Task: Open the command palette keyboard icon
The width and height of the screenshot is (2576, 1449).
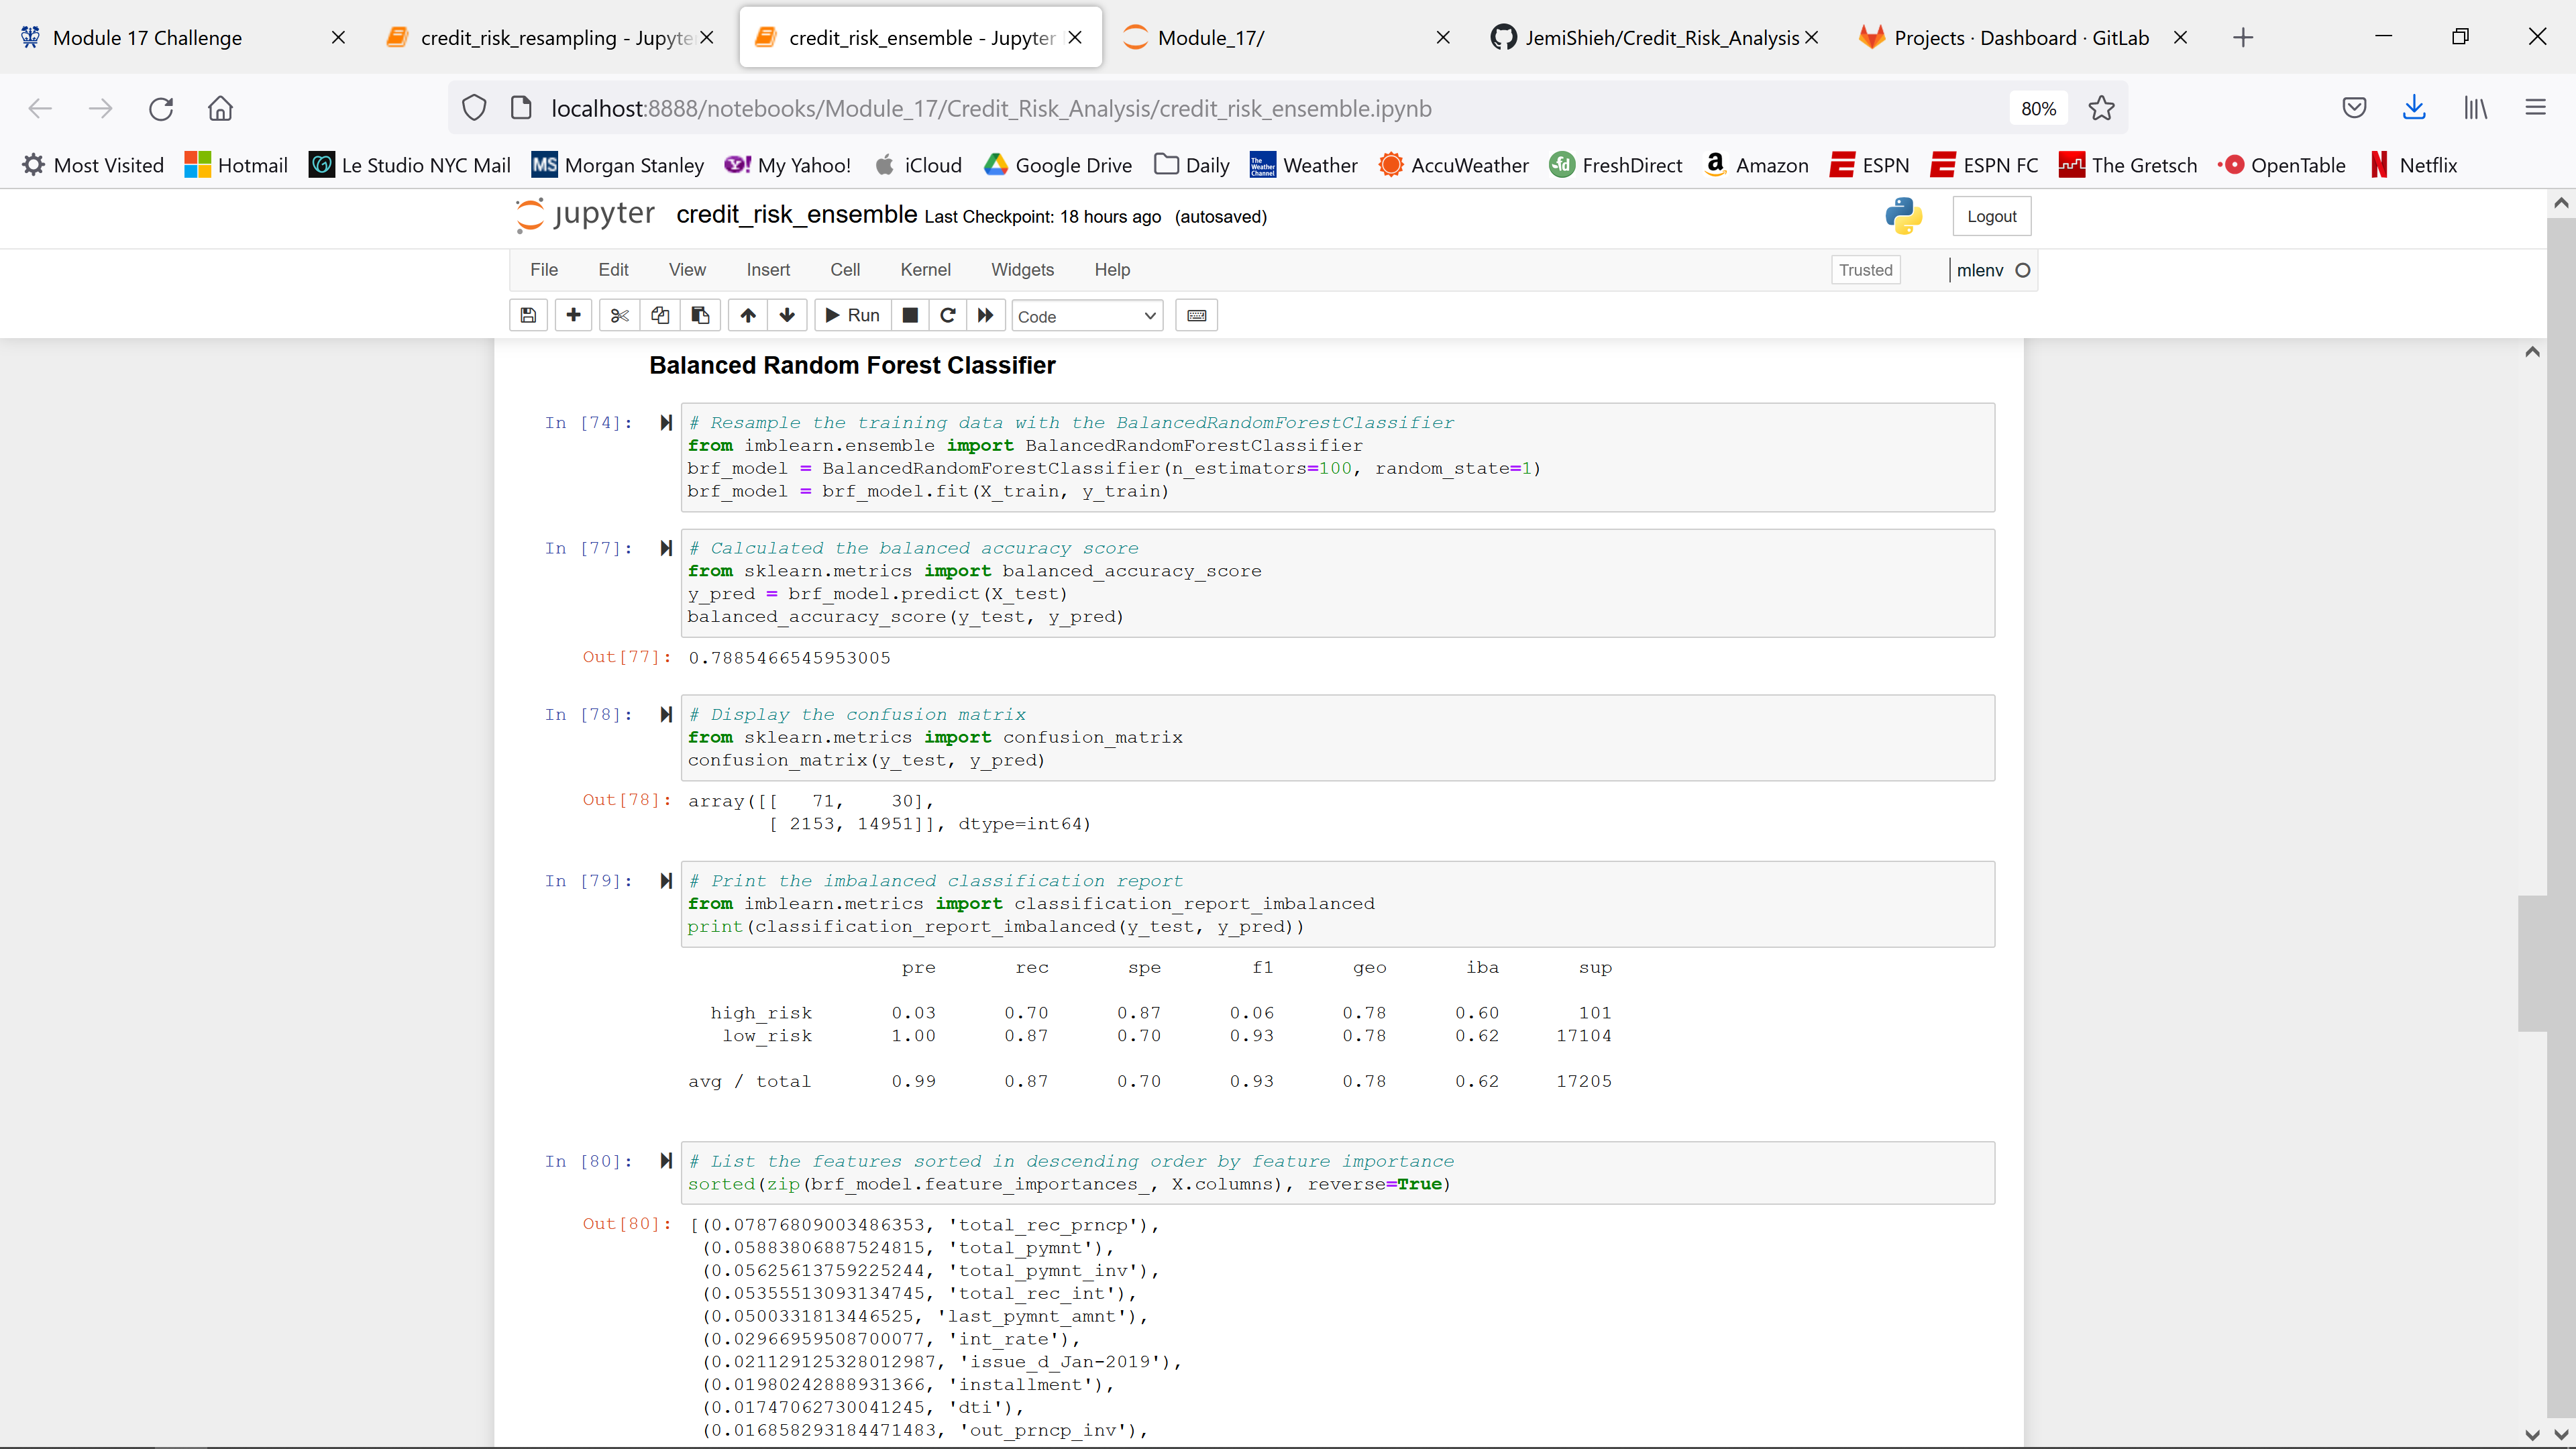Action: tap(1196, 316)
